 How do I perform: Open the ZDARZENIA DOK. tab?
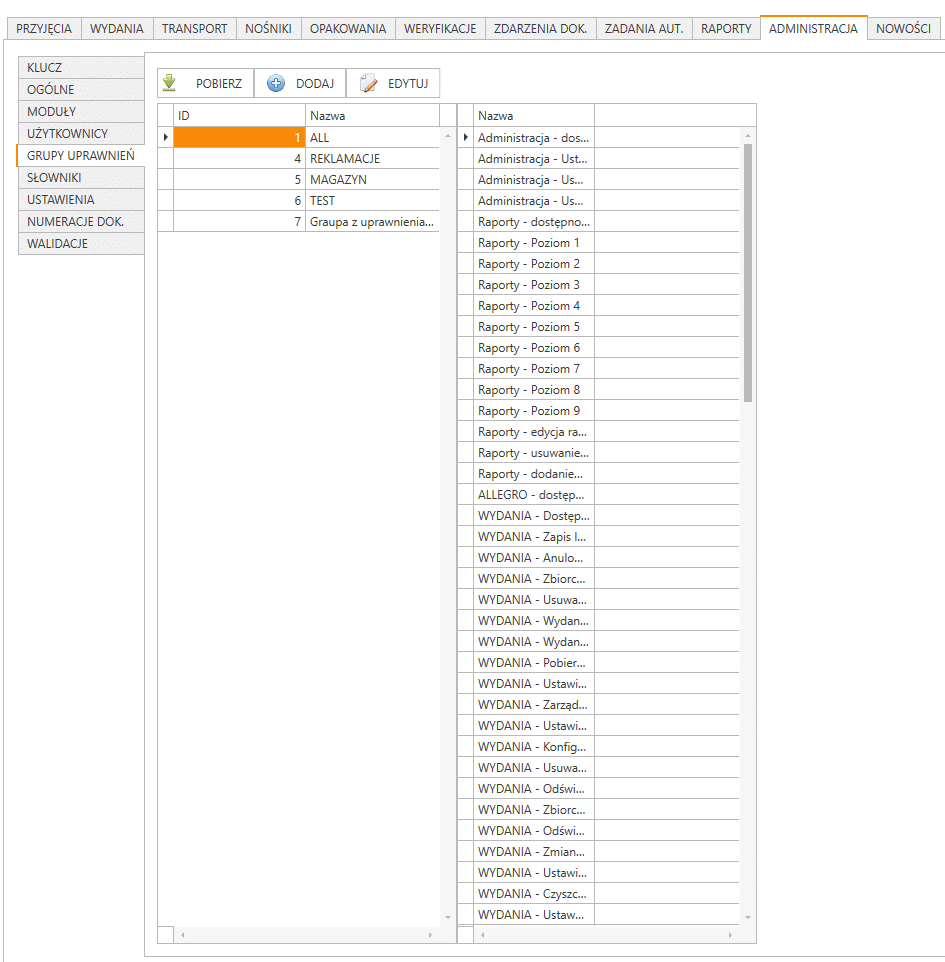pyautogui.click(x=541, y=28)
